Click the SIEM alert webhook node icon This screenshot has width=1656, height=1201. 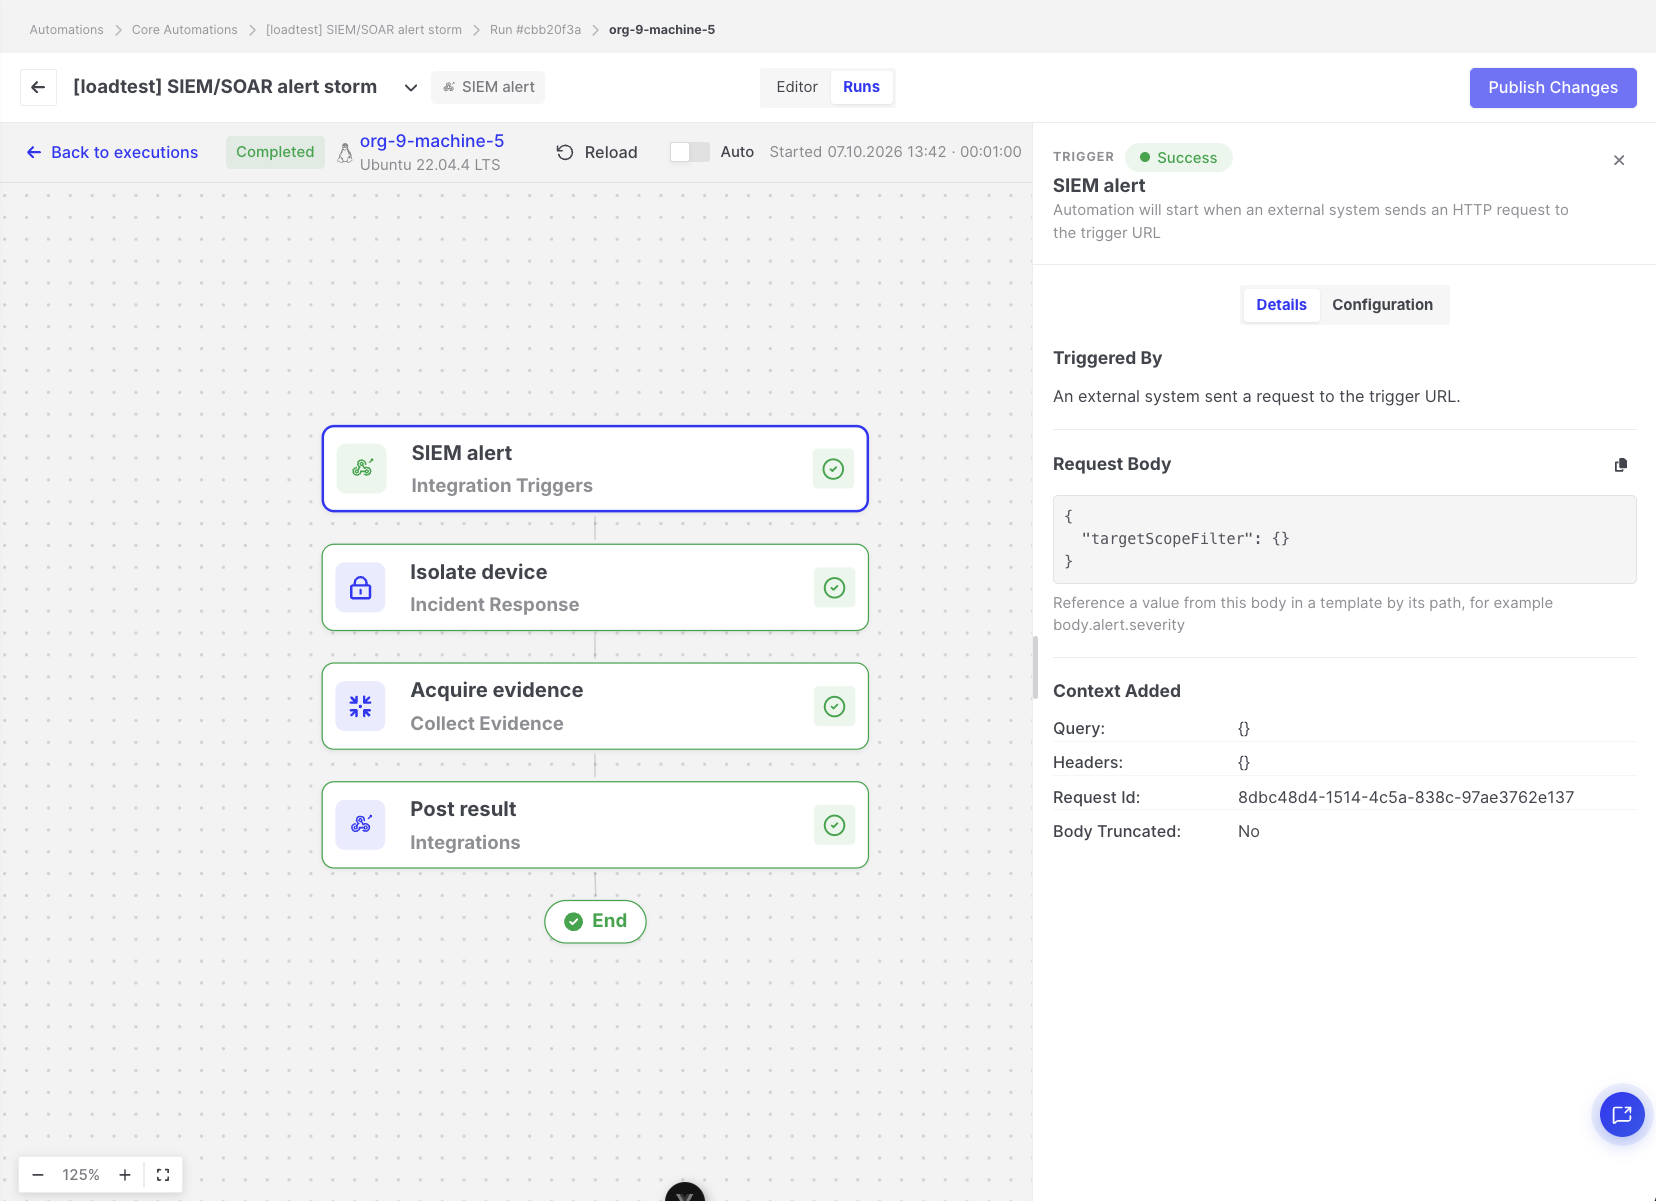(x=362, y=469)
